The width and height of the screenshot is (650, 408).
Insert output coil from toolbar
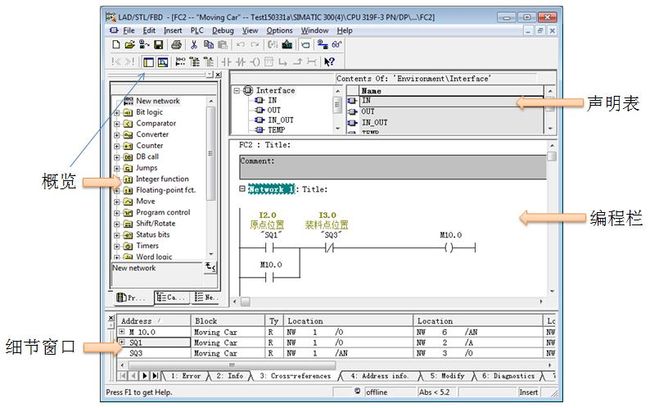(x=255, y=62)
